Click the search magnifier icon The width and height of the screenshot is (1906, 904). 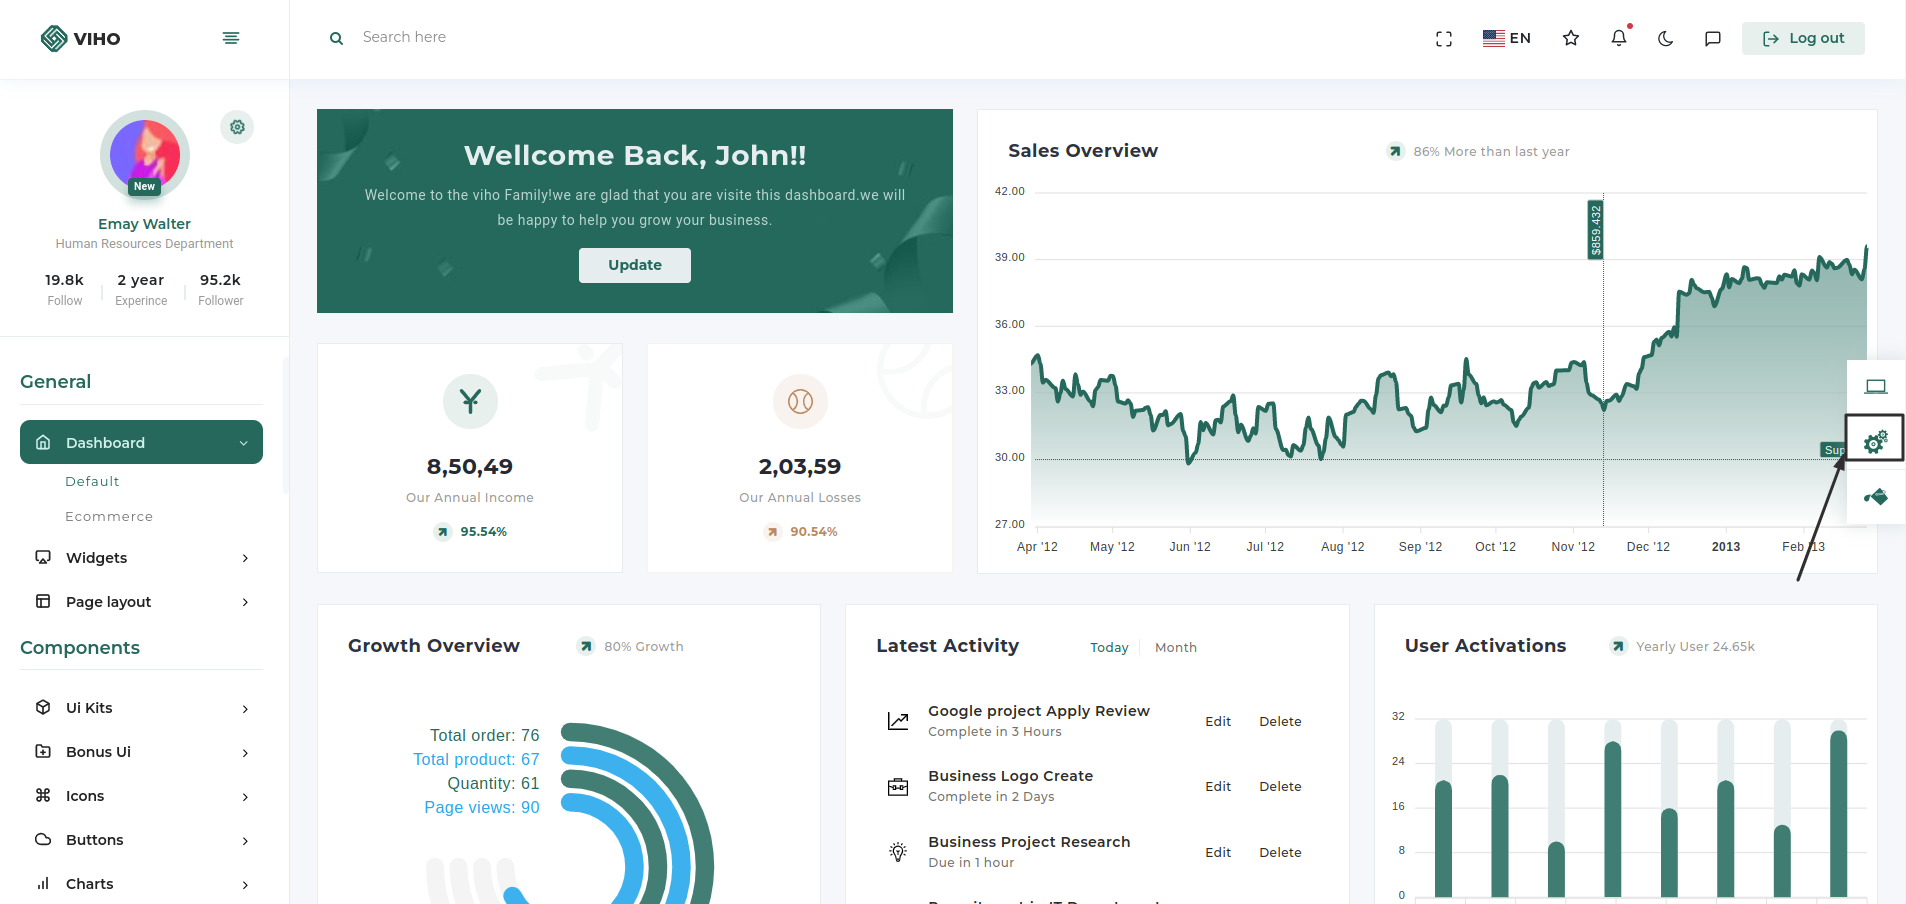coord(337,38)
